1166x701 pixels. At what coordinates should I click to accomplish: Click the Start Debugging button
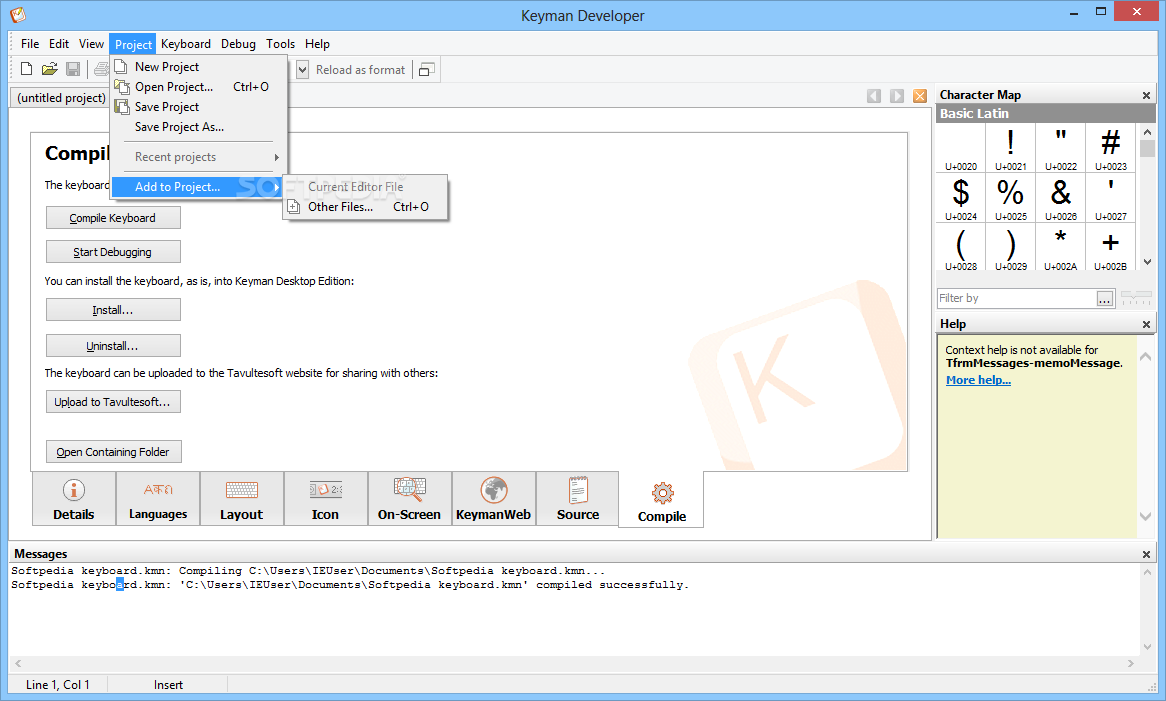click(113, 252)
